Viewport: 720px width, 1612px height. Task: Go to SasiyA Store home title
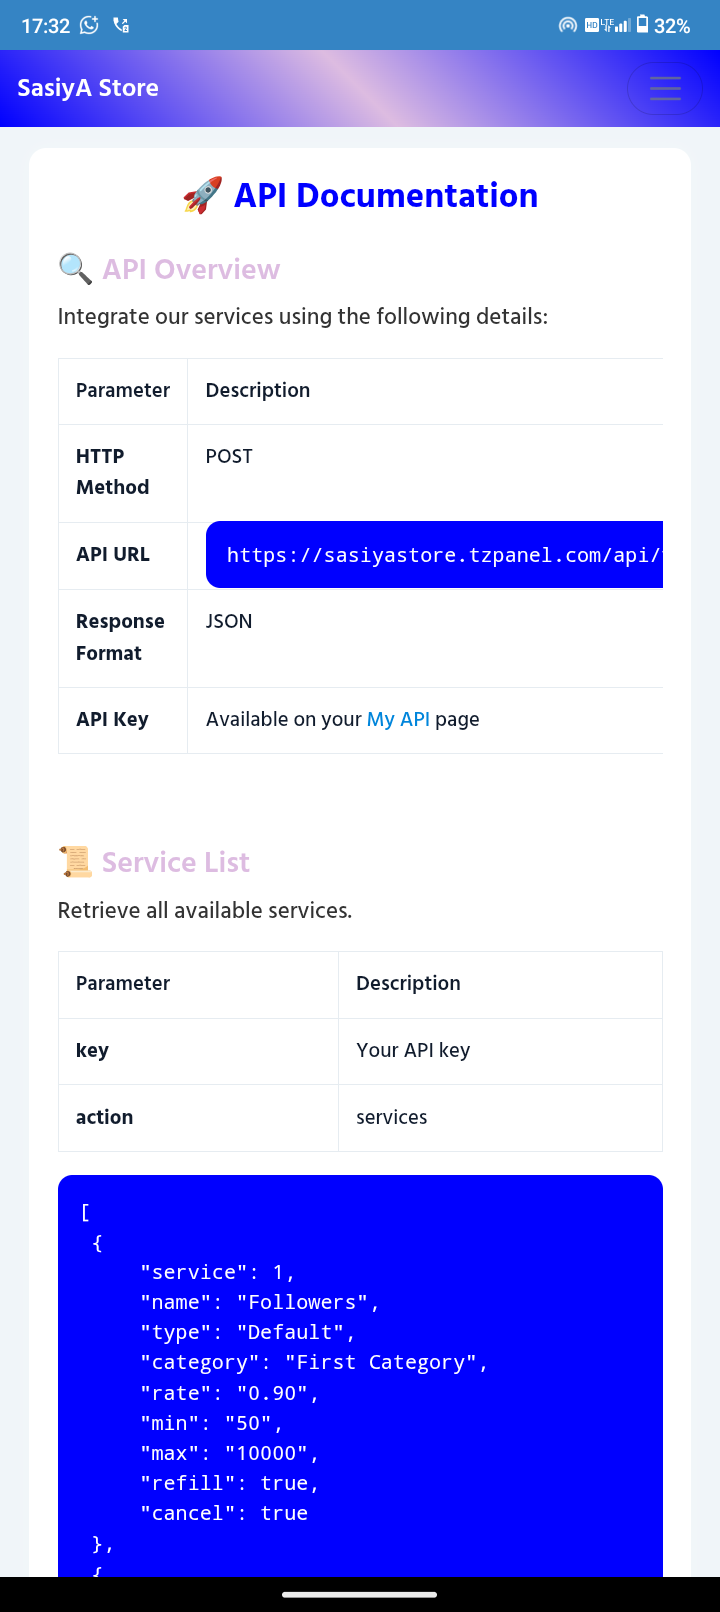pyautogui.click(x=88, y=88)
